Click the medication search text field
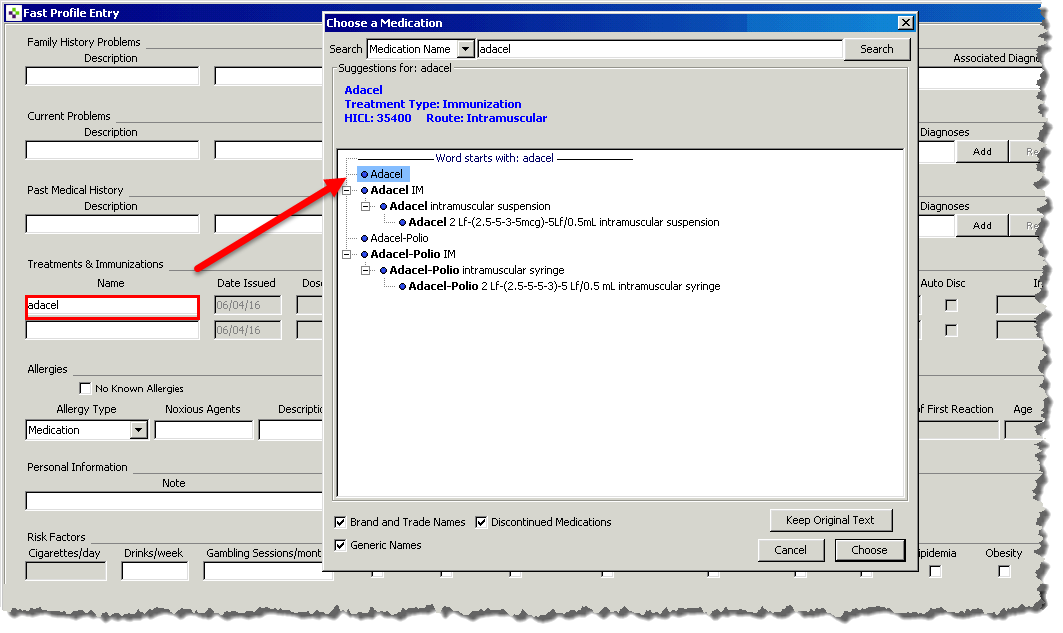This screenshot has width=1063, height=633. pos(660,49)
